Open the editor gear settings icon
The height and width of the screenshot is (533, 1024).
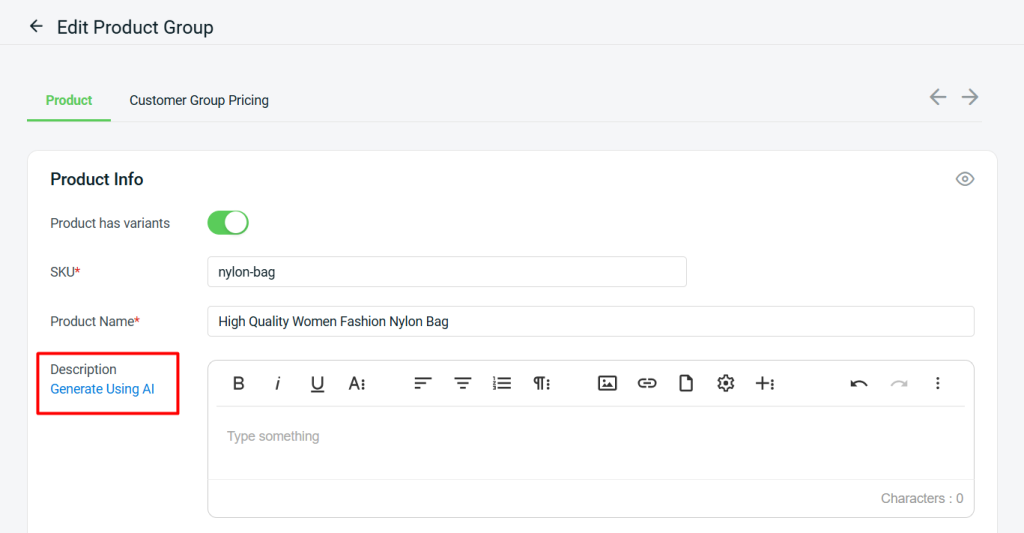(726, 383)
